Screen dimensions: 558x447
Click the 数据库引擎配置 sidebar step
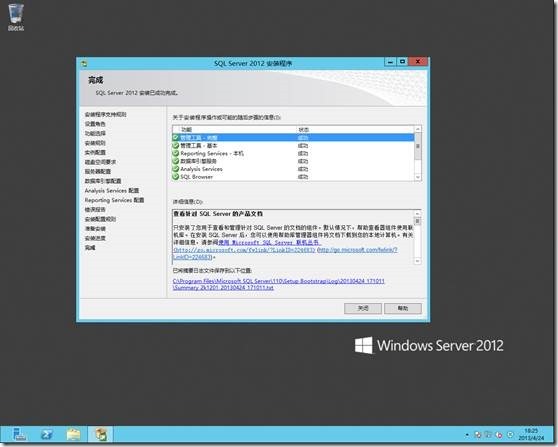(x=103, y=181)
